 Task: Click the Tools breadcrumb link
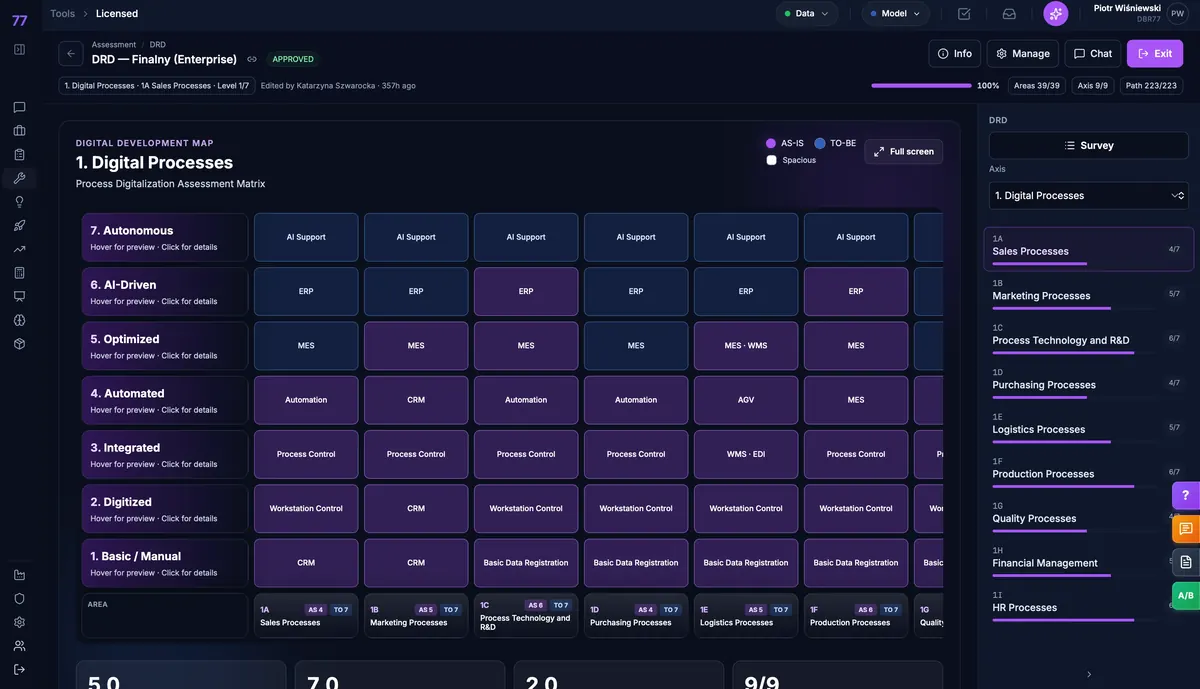(x=62, y=14)
